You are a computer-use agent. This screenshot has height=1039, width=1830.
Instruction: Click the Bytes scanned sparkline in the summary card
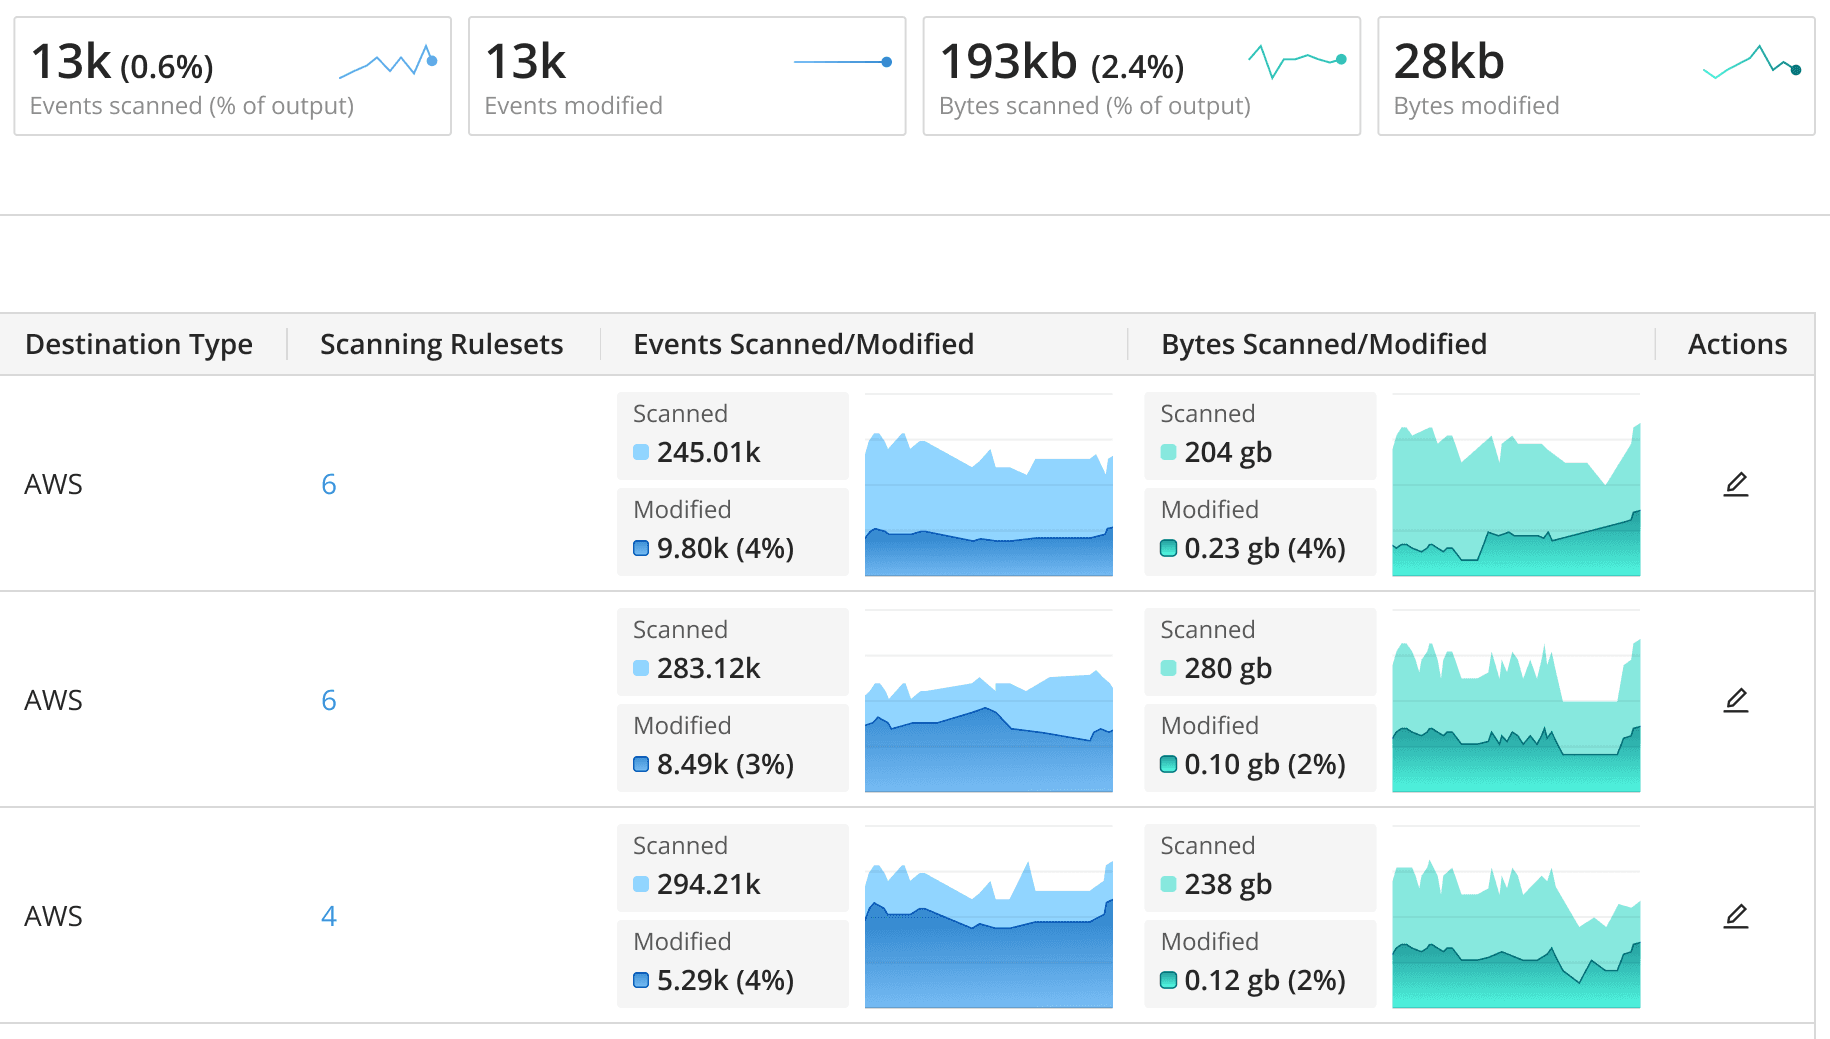pyautogui.click(x=1297, y=61)
